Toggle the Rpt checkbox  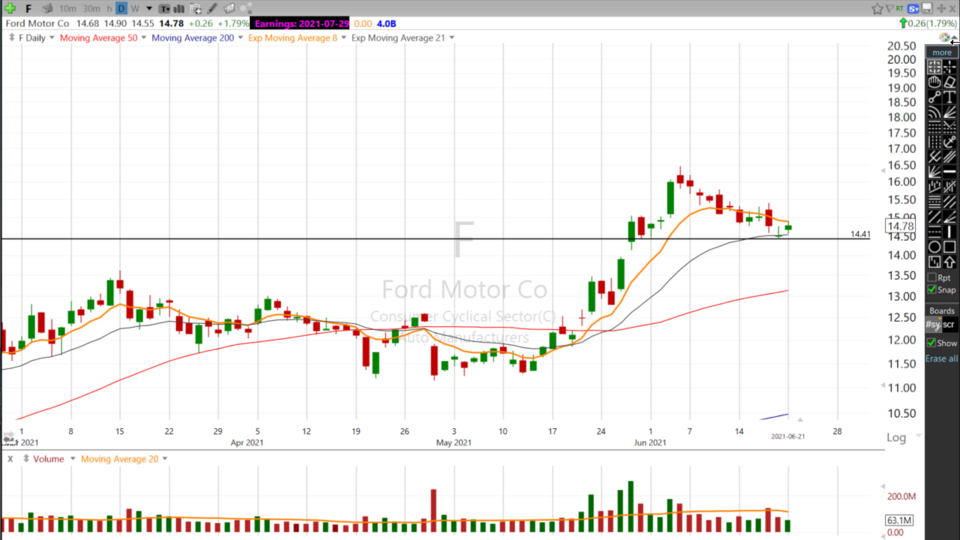tap(932, 278)
